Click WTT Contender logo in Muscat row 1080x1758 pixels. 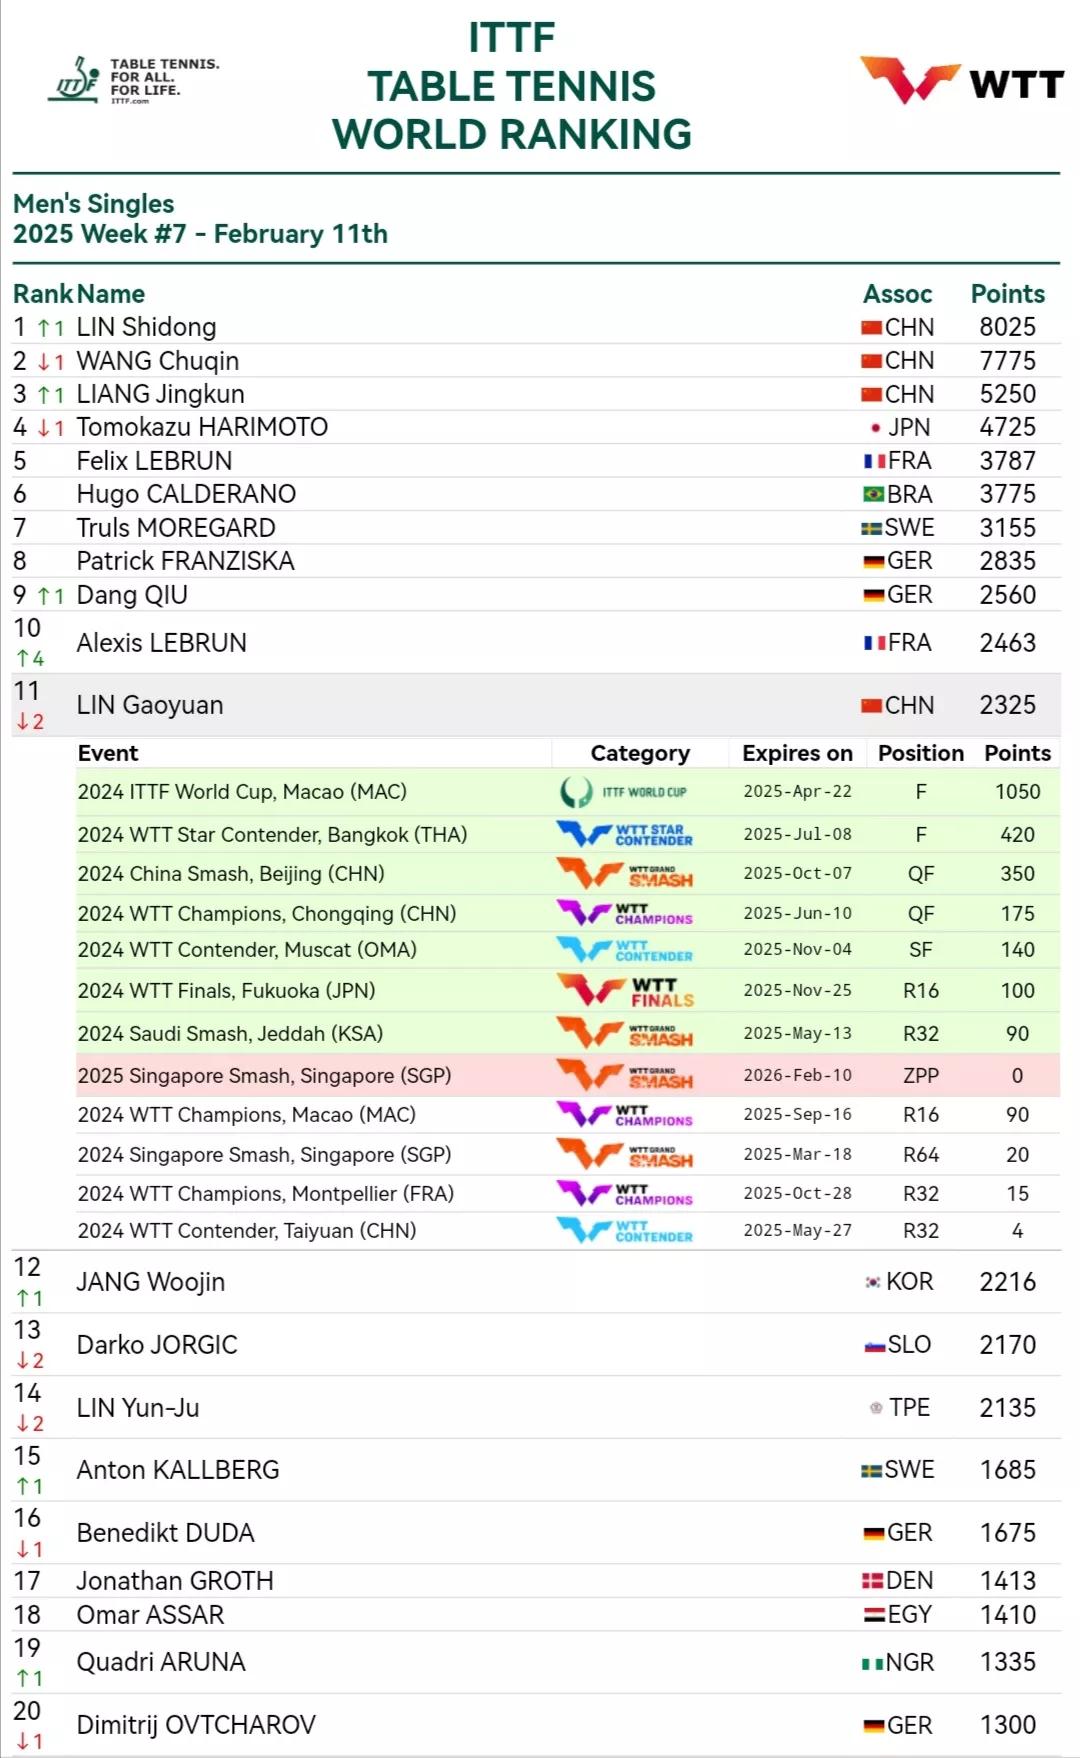(624, 950)
